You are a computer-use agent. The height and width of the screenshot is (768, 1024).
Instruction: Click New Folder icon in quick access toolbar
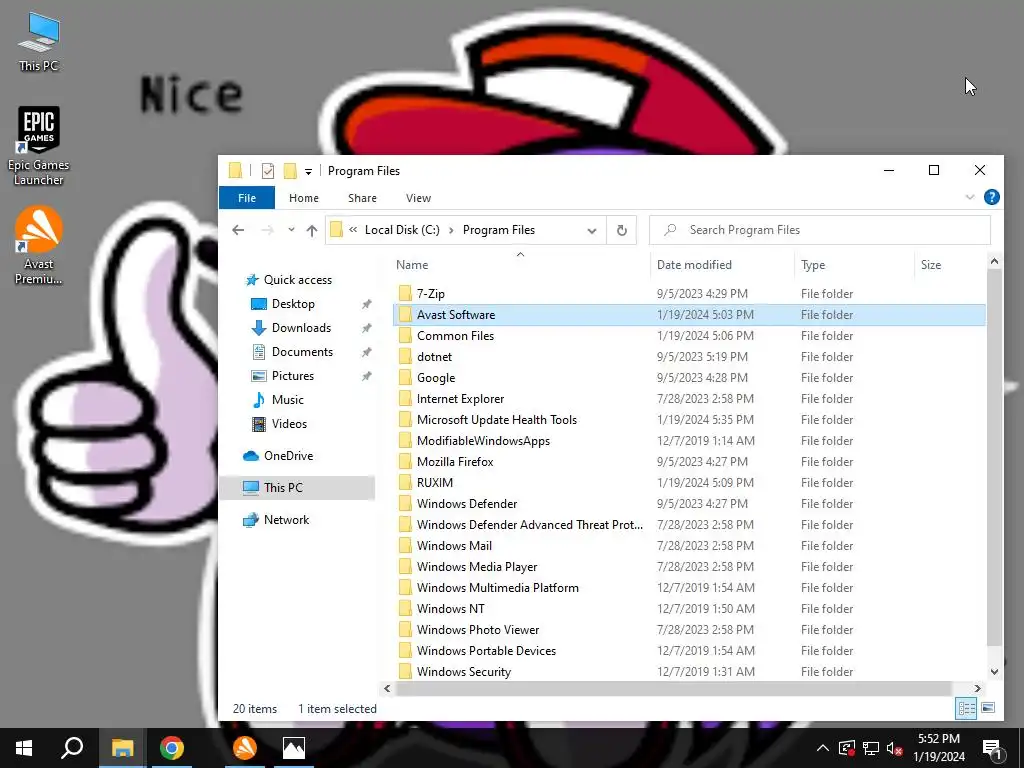coord(290,171)
